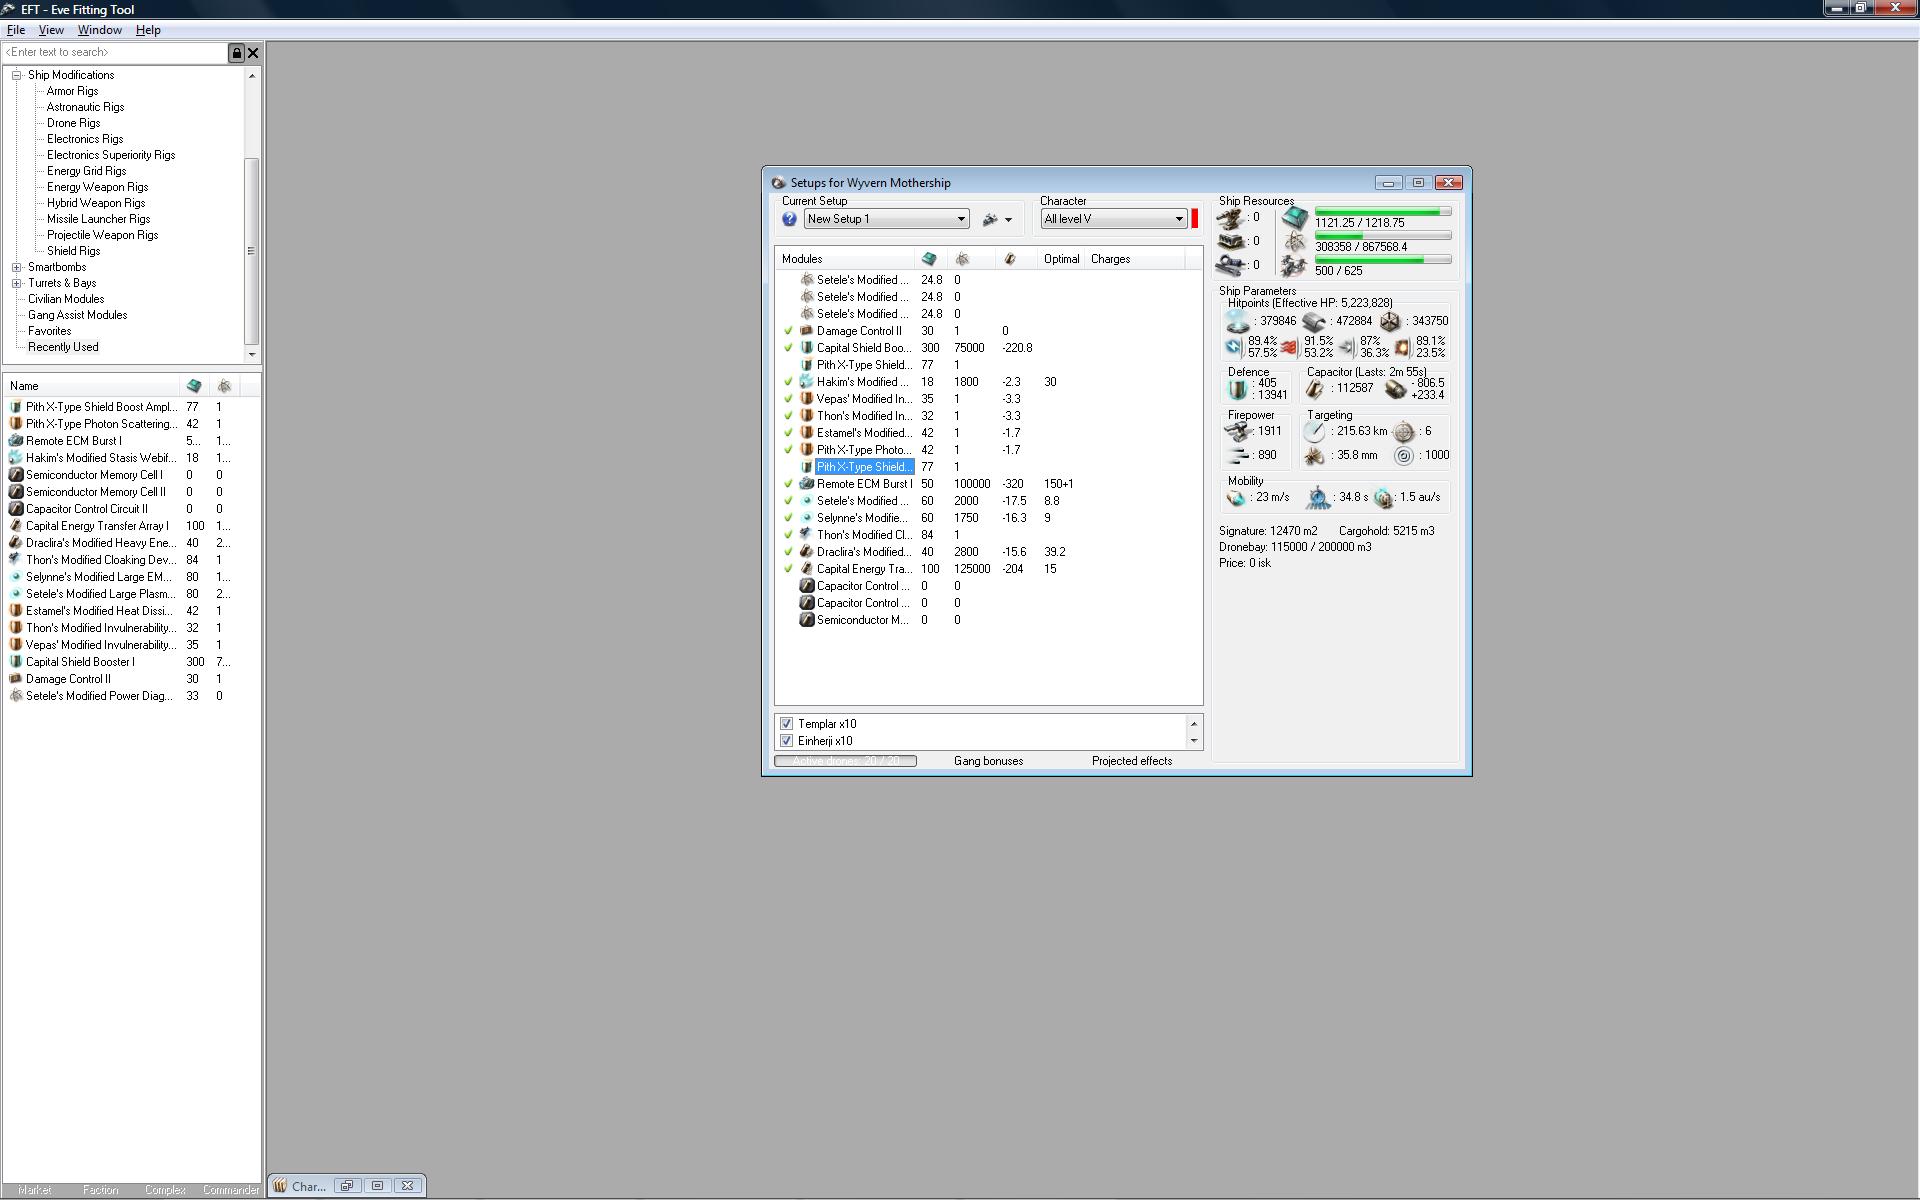Open the Window menu

[x=99, y=30]
